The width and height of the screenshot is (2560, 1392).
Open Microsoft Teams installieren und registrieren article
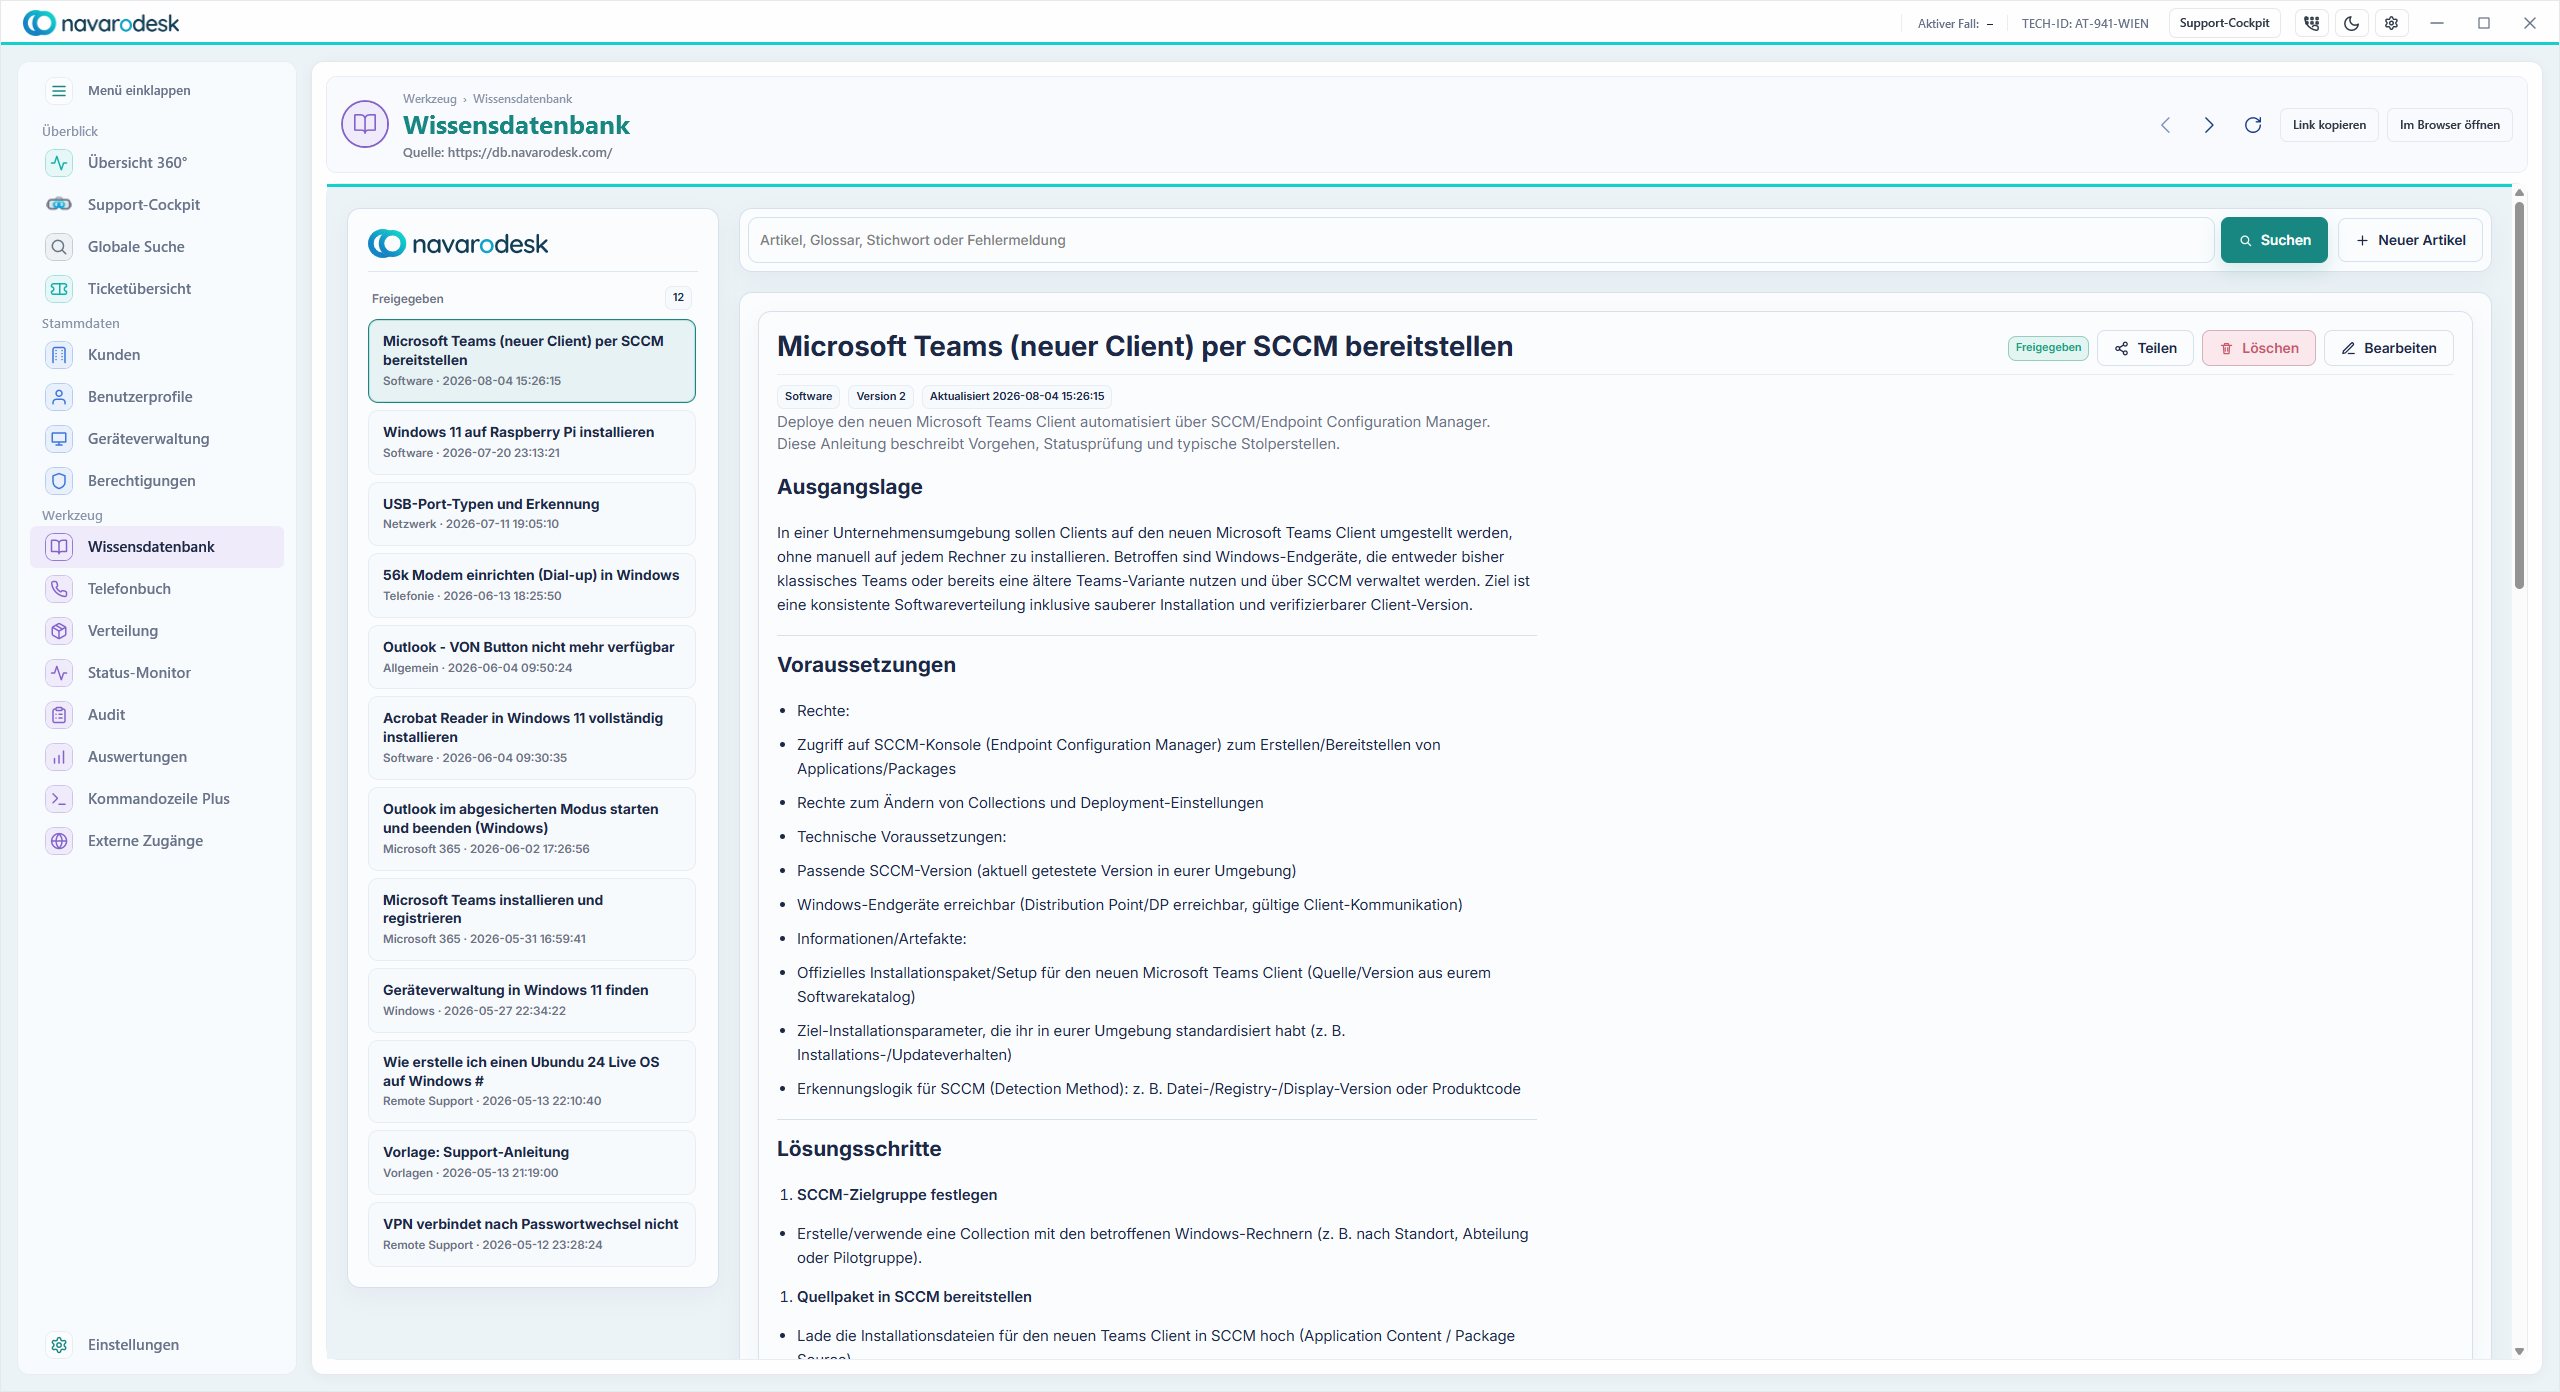532,919
